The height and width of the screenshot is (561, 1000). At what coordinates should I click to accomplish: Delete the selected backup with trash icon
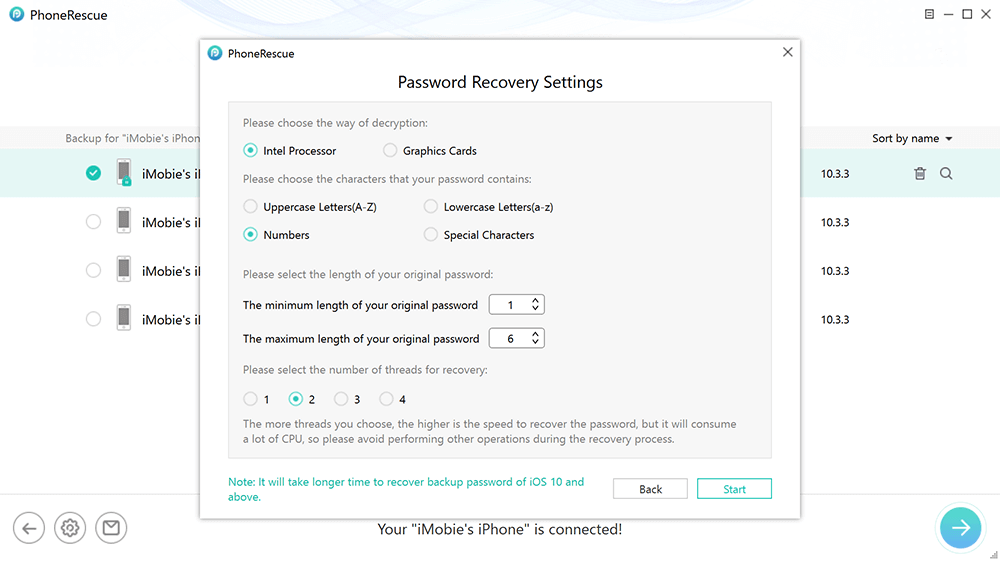(x=920, y=174)
